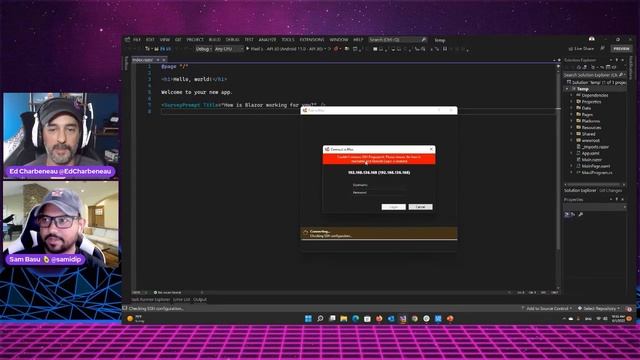Open the weather widget on taskbar
The image size is (640, 360).
(x=136, y=319)
